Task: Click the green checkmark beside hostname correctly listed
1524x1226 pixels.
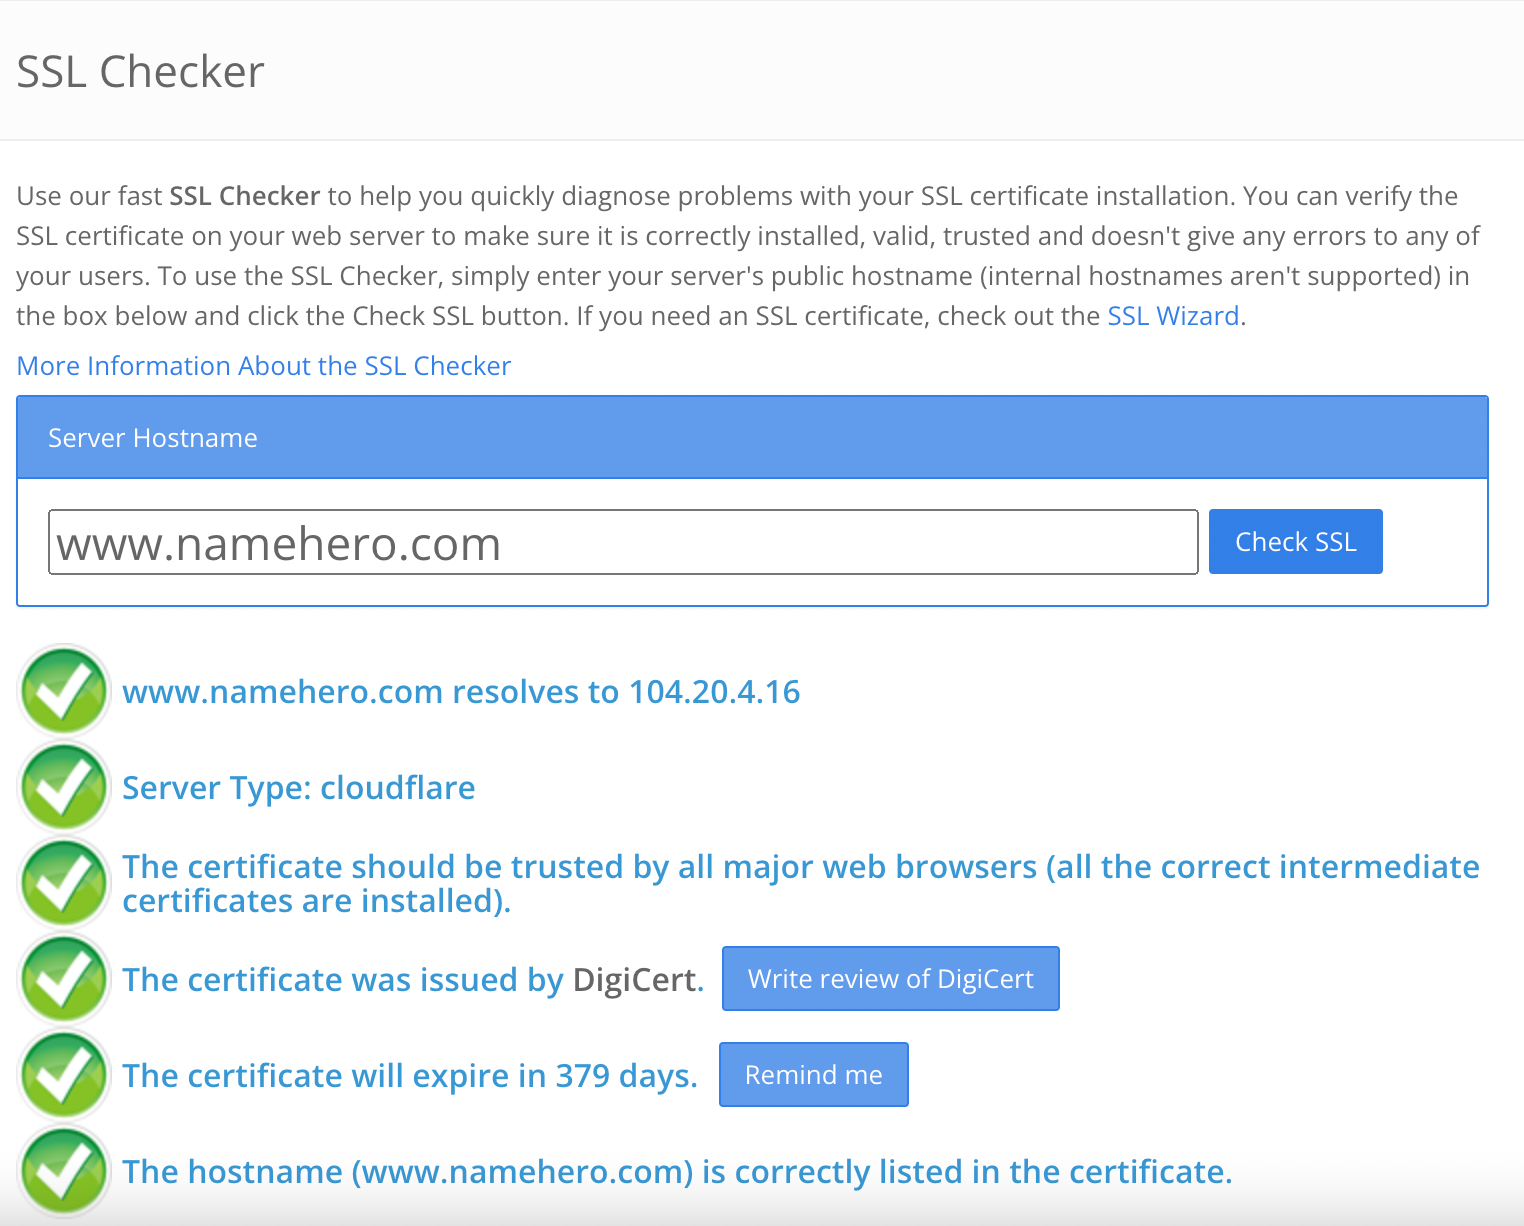Action: pos(64,1171)
